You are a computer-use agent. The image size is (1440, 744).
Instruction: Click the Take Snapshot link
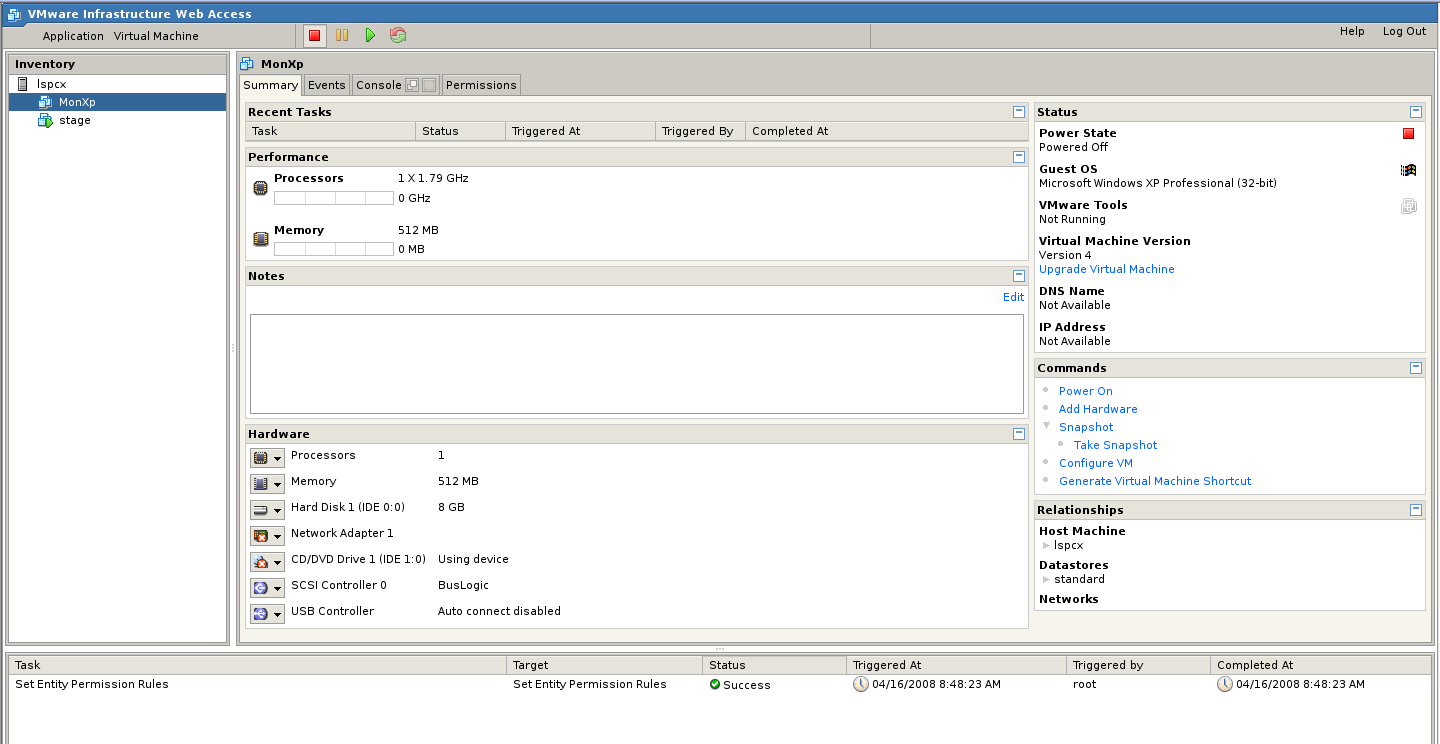pyautogui.click(x=1115, y=446)
